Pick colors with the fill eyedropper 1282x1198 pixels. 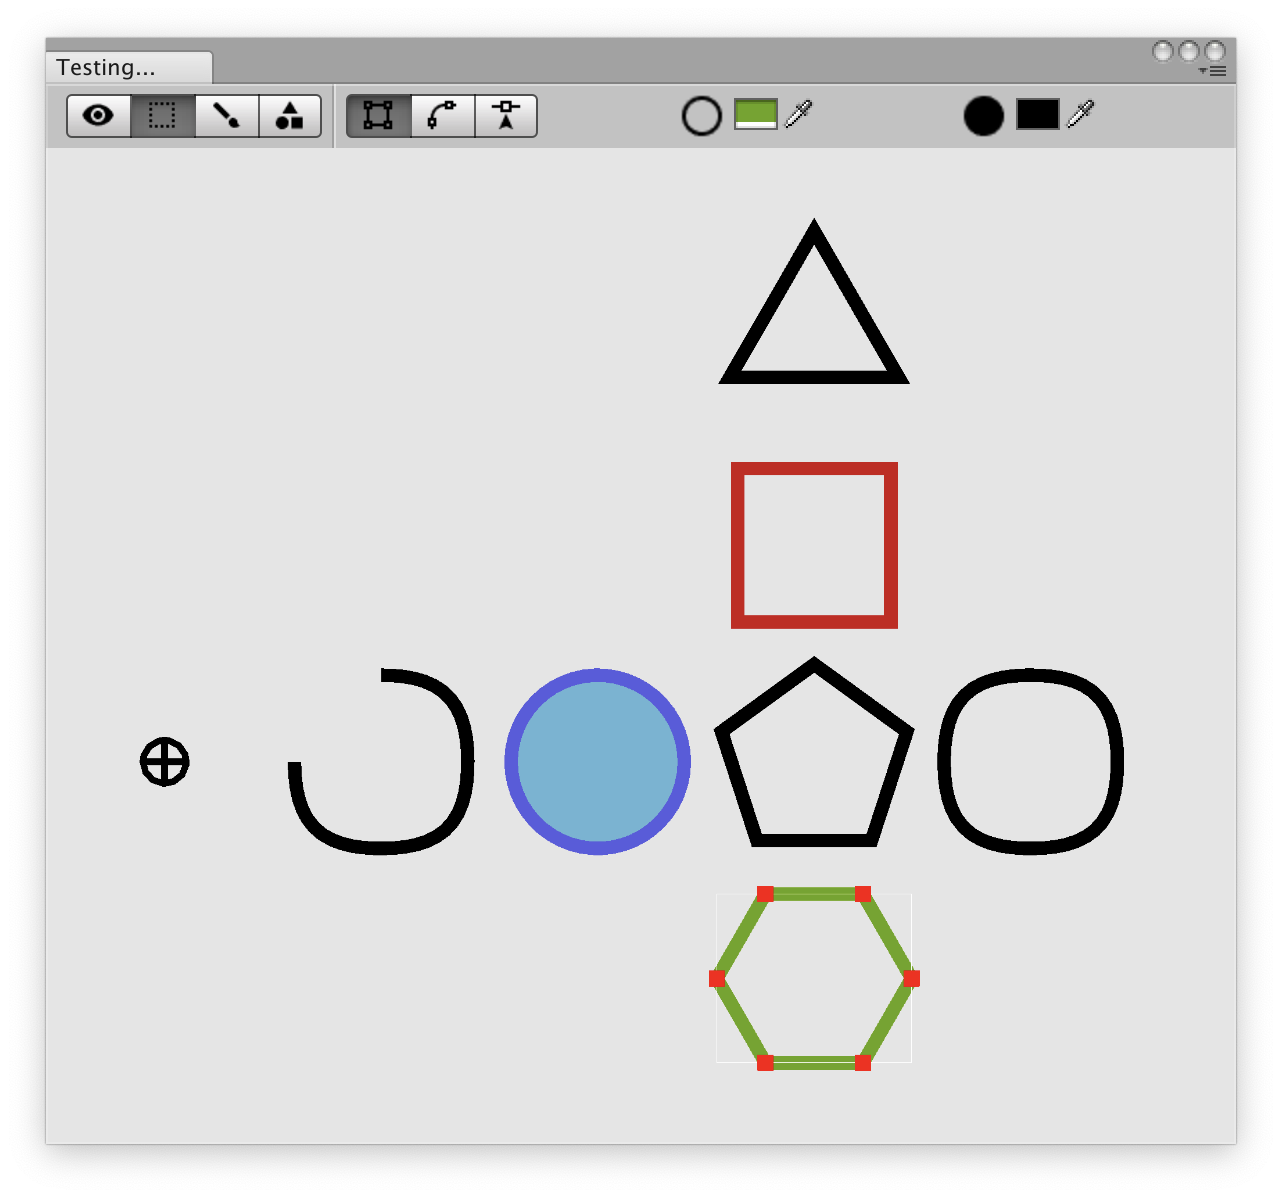coord(1082,115)
